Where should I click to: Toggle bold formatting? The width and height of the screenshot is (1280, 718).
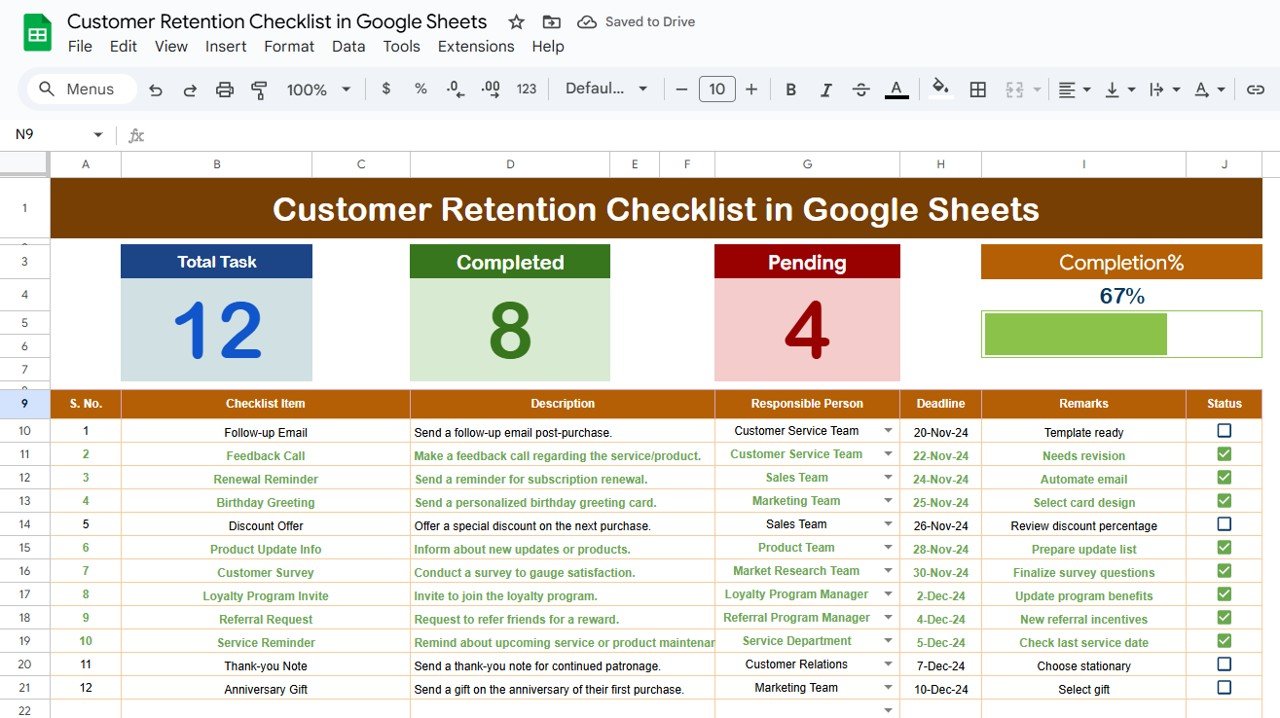coord(791,89)
